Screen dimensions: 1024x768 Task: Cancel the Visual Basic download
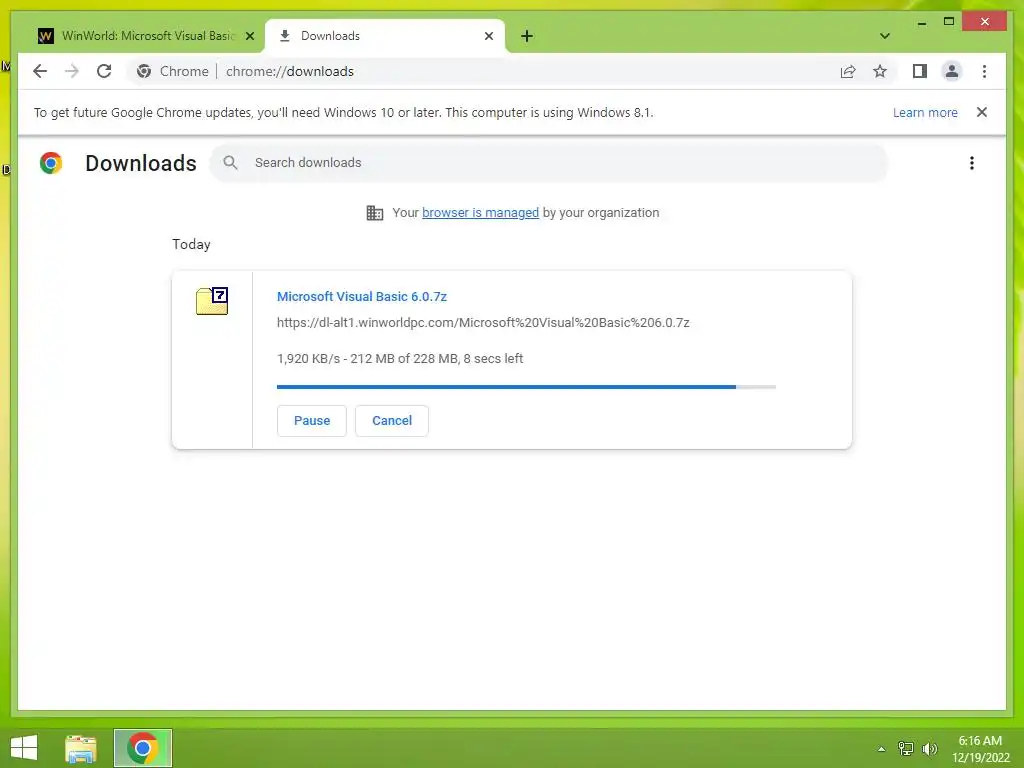click(392, 421)
